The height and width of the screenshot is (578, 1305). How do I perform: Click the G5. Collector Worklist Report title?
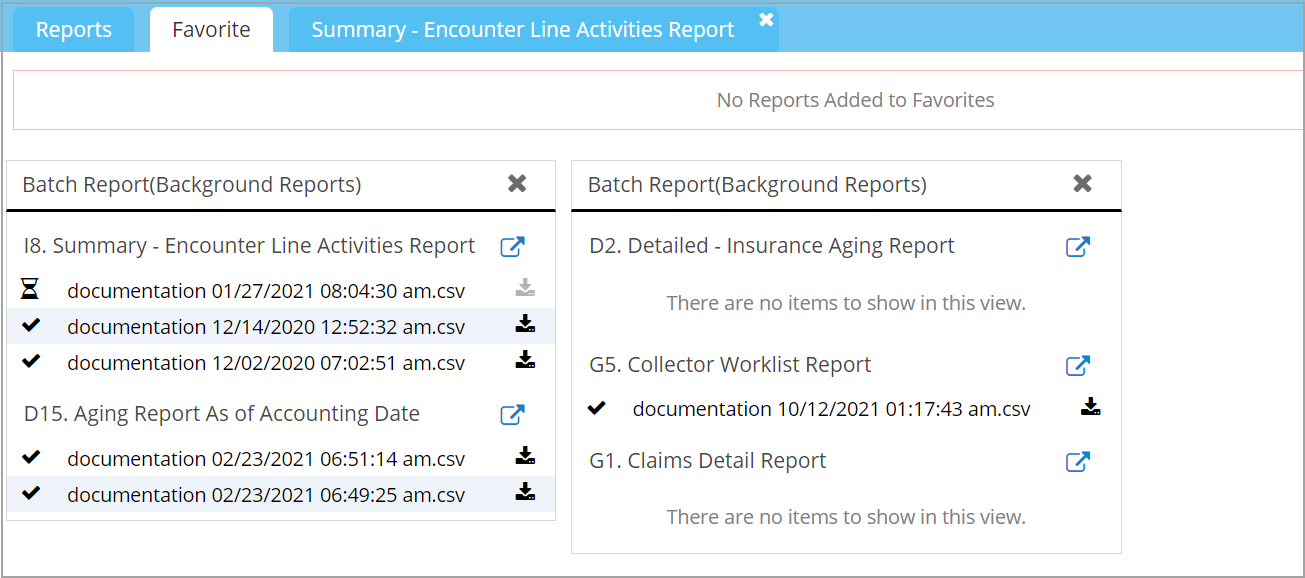730,365
